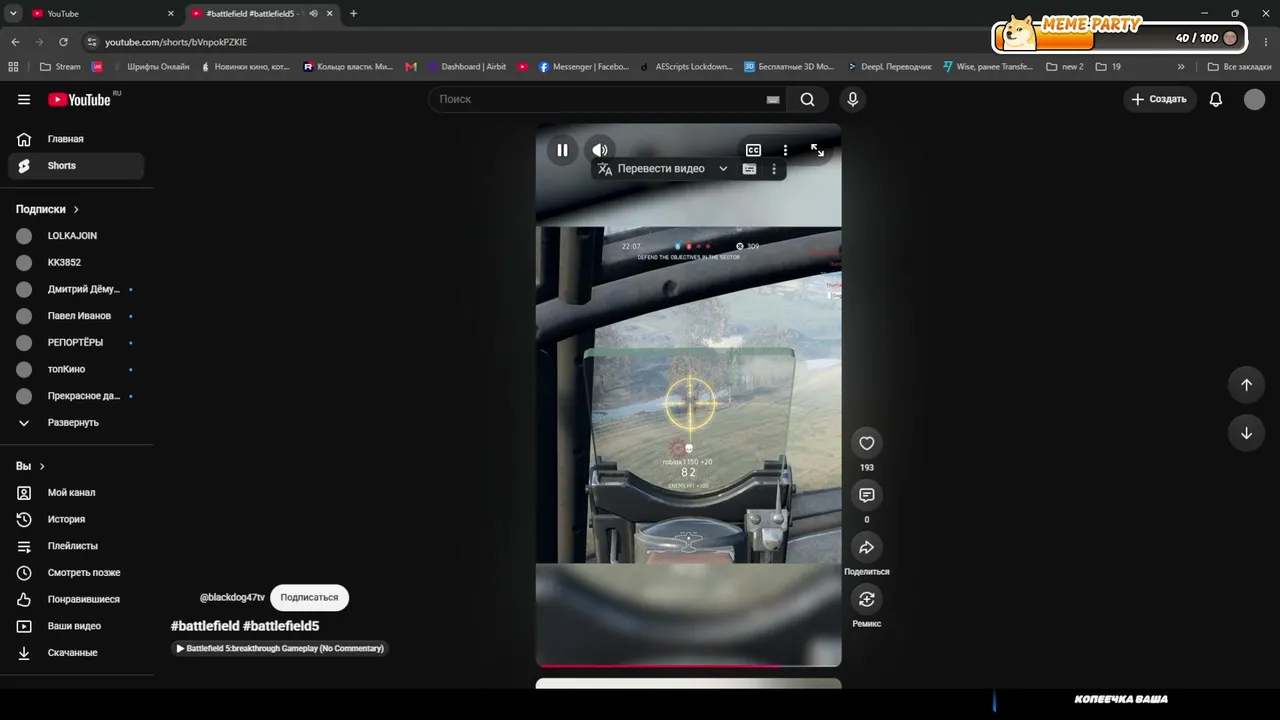Image resolution: width=1280 pixels, height=720 pixels.
Task: Open 'Battlefield 5:breakthrough Gameplay' linked video
Action: (279, 648)
